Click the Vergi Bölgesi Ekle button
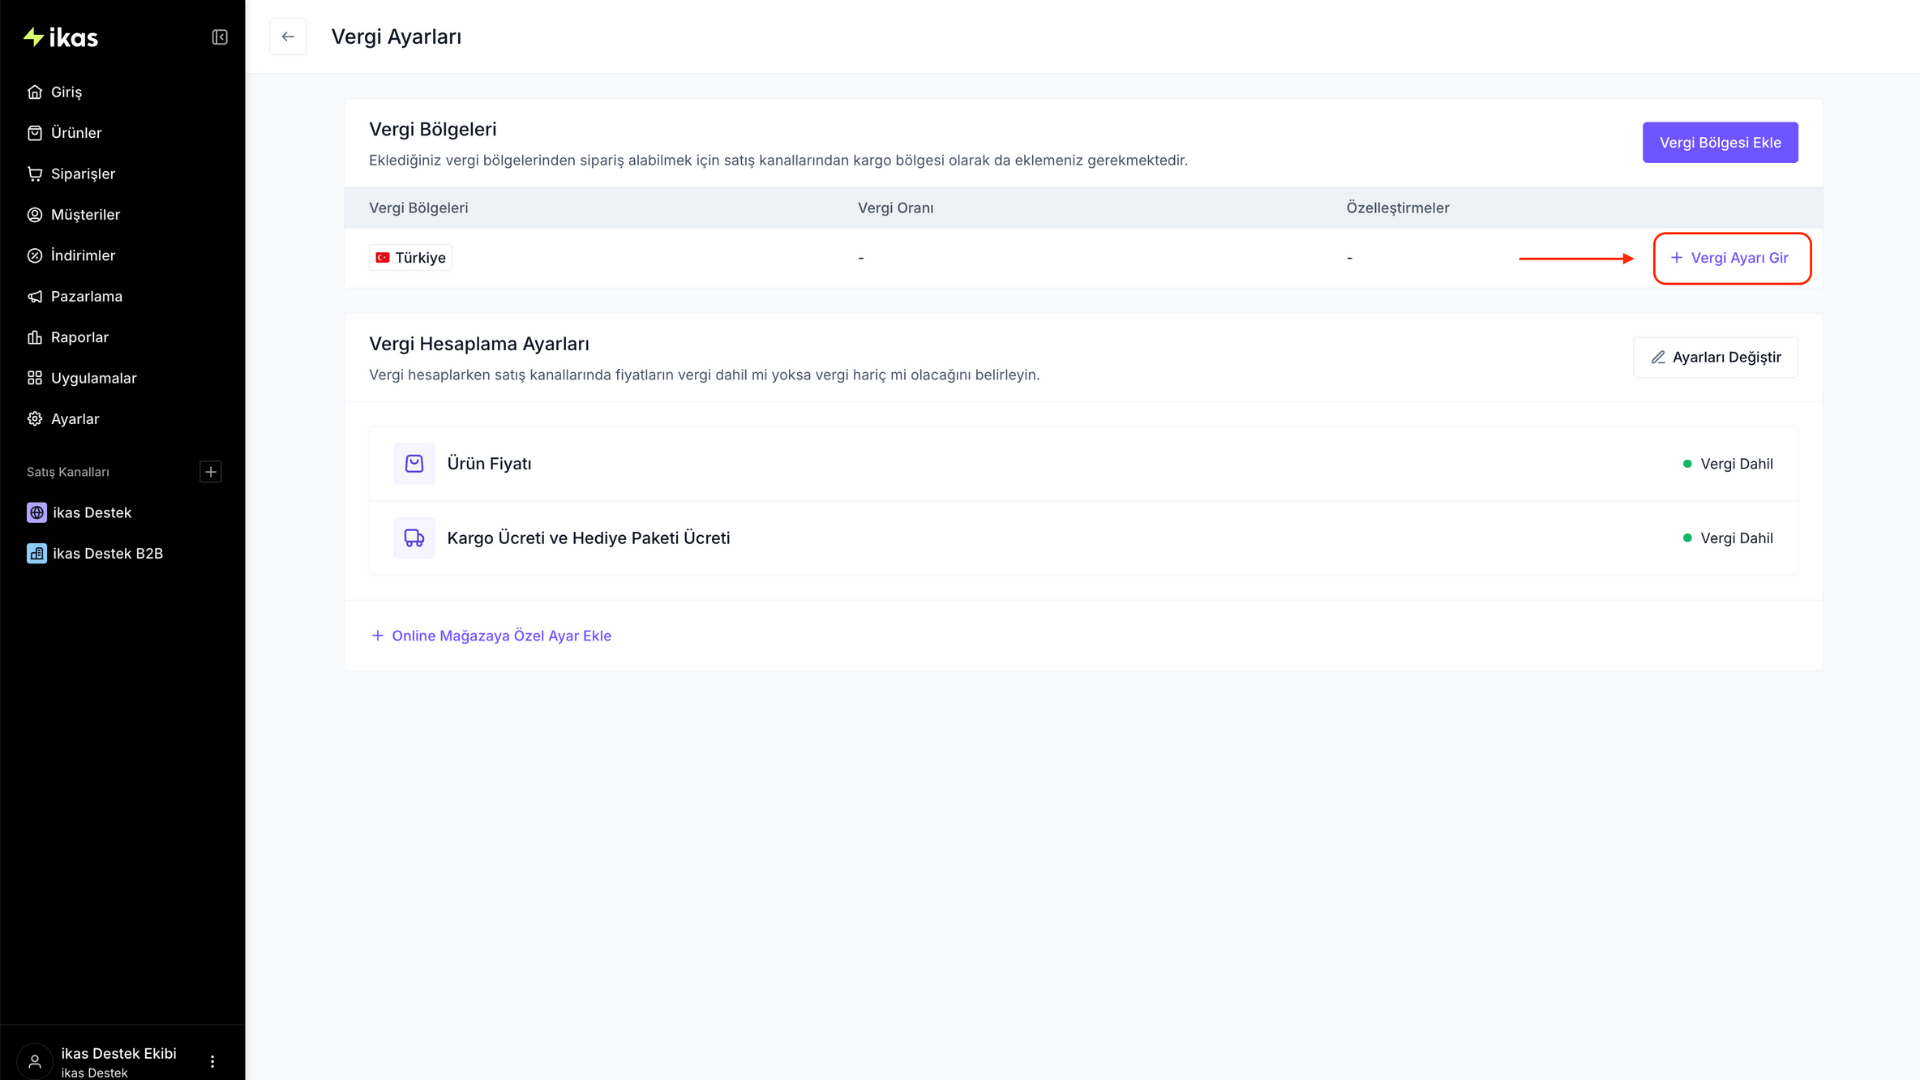Viewport: 1920px width, 1080px height. (1720, 143)
